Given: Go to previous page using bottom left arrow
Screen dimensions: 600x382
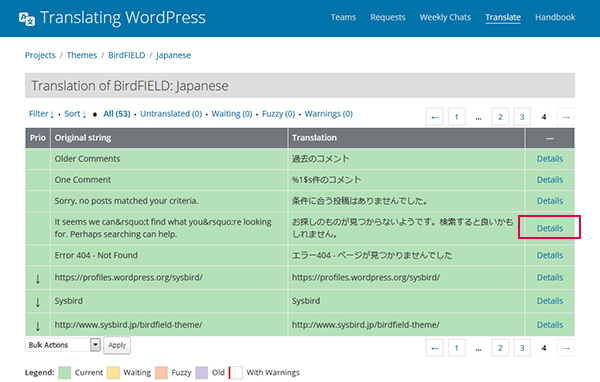Looking at the screenshot, I should [x=435, y=348].
